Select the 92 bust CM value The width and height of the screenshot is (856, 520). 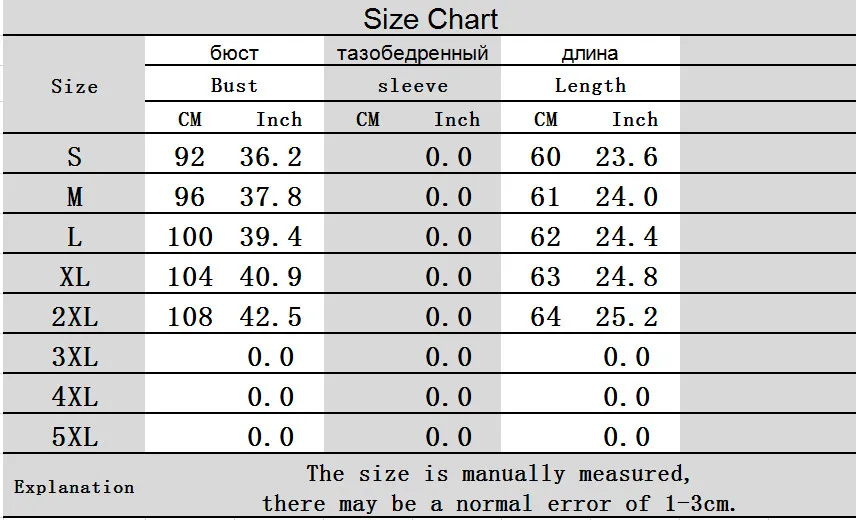point(189,157)
